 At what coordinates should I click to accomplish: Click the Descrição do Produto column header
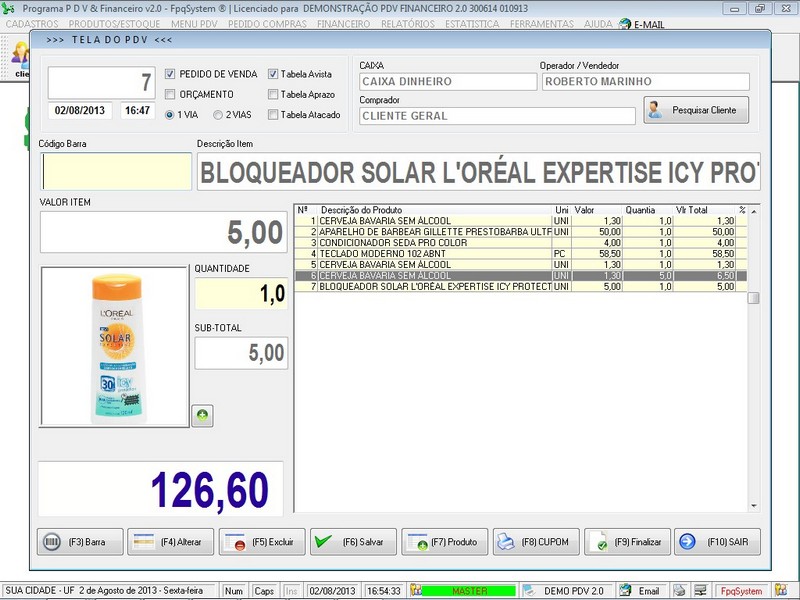coord(435,210)
